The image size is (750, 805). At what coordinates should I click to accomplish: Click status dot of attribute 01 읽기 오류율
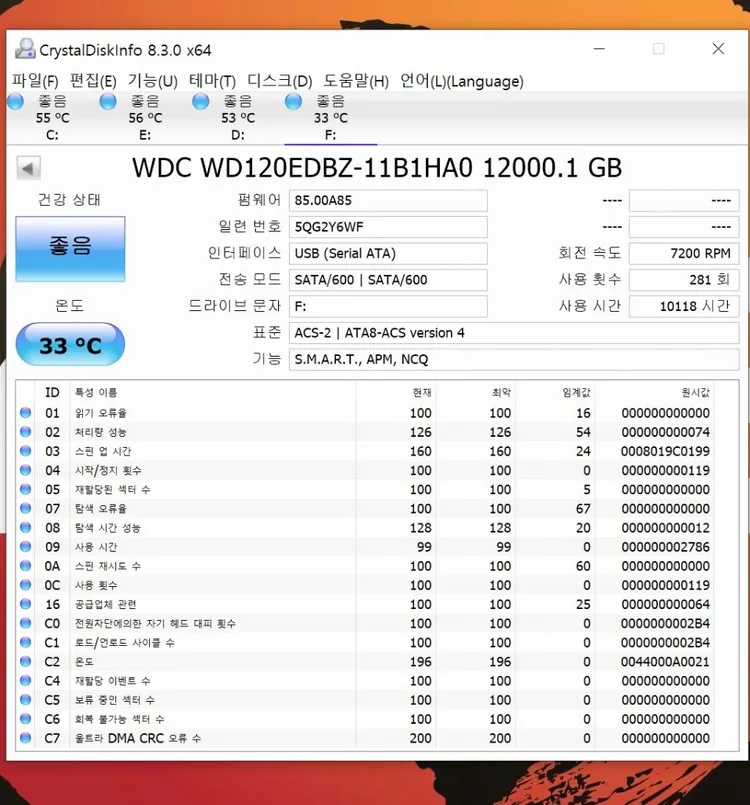pos(25,413)
